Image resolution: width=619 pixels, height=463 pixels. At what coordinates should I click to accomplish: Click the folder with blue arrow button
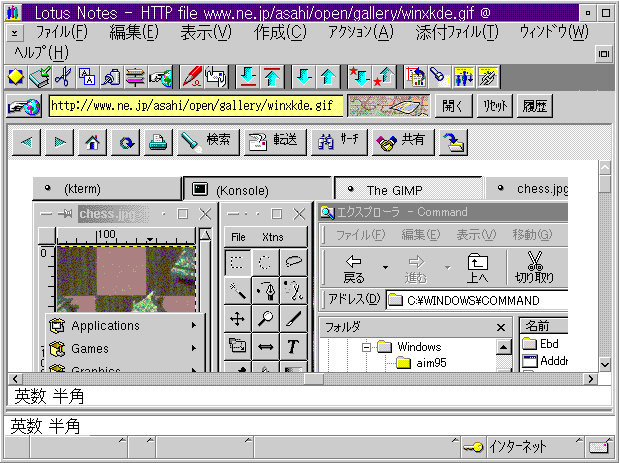[x=454, y=142]
